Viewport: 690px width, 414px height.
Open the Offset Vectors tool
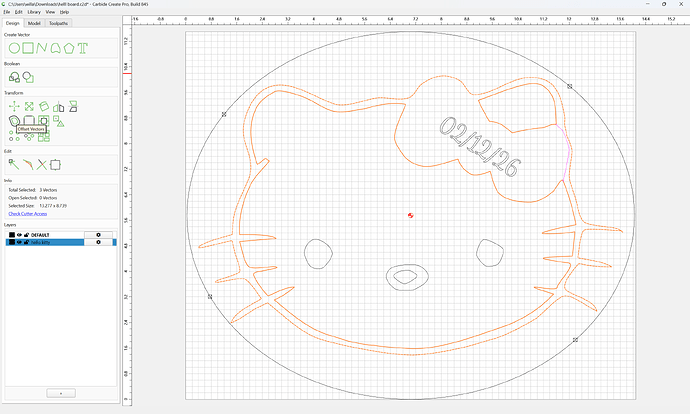pyautogui.click(x=14, y=121)
